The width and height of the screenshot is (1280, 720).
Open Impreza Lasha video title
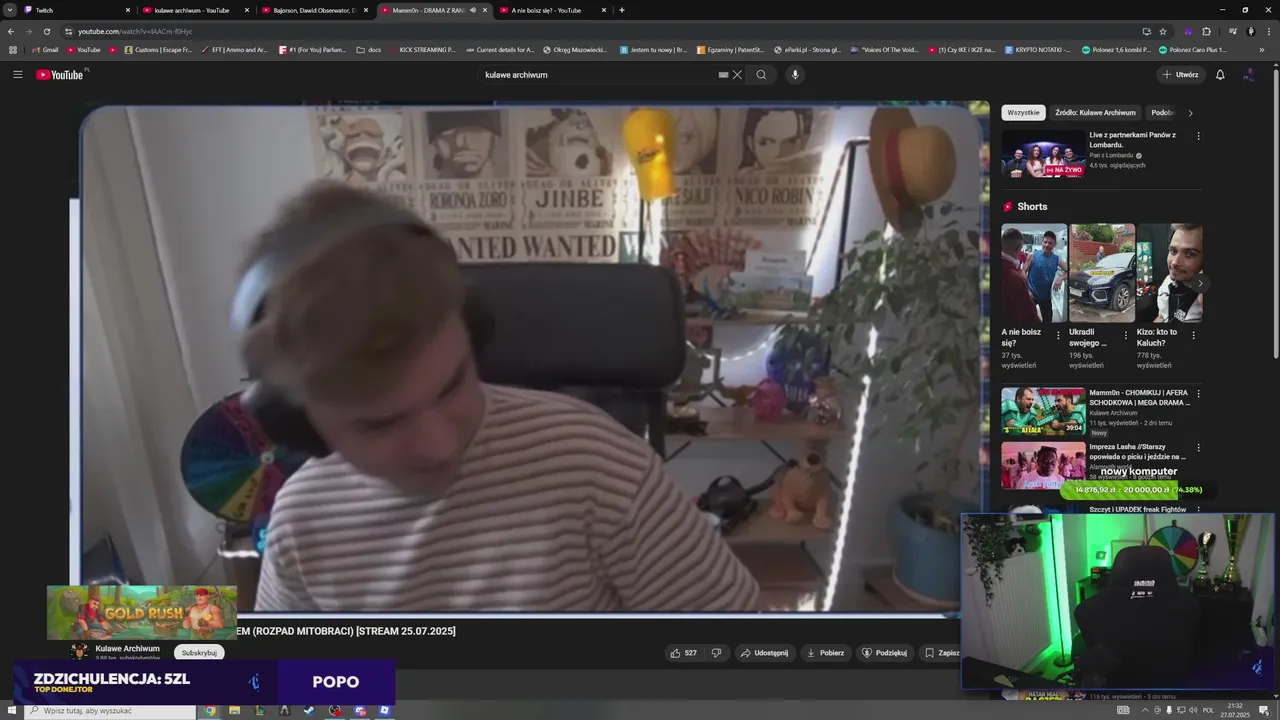point(1139,452)
